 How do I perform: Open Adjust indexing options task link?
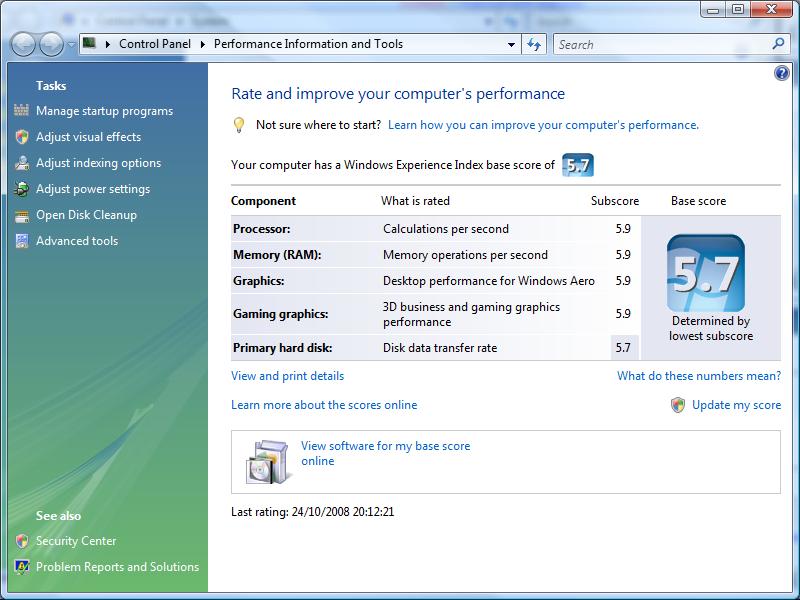[x=98, y=163]
